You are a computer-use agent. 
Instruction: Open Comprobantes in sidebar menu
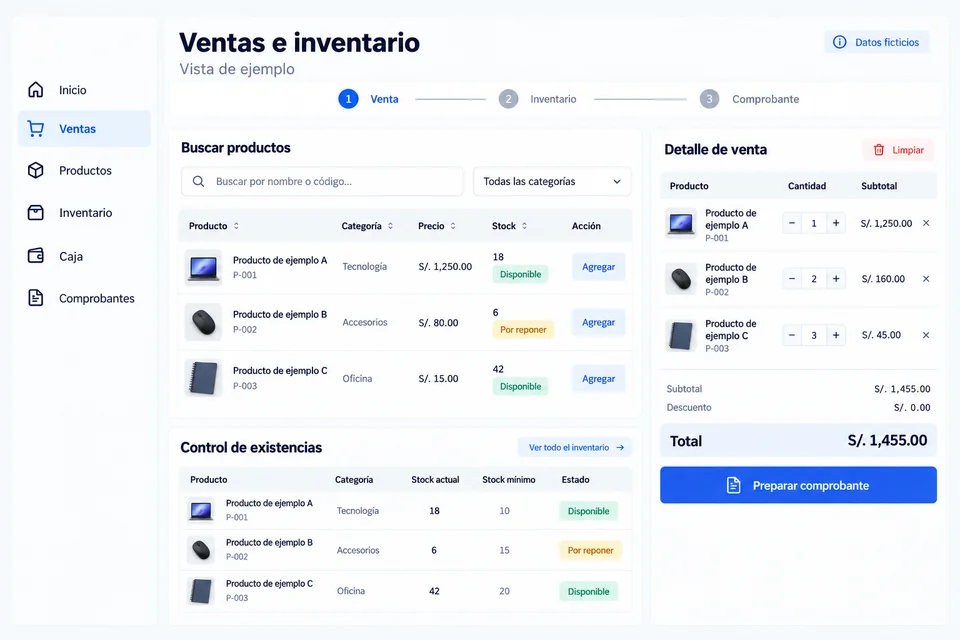[x=84, y=298]
